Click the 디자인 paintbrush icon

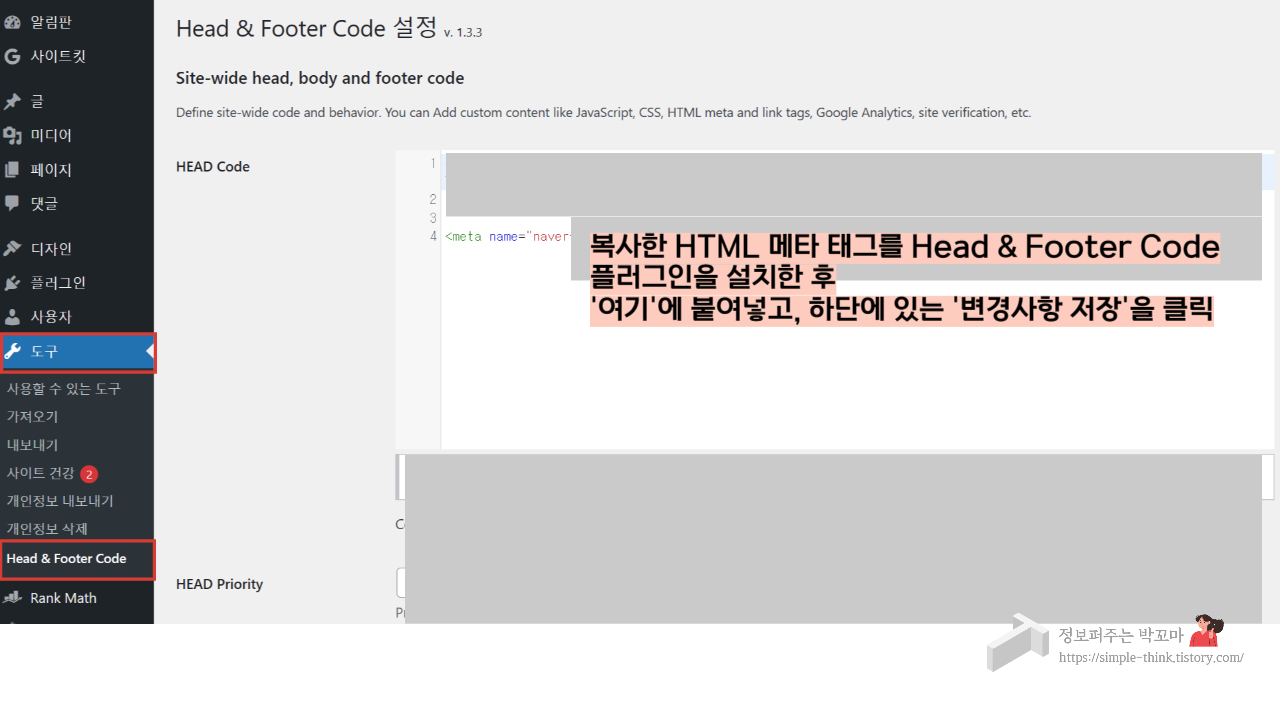12,248
